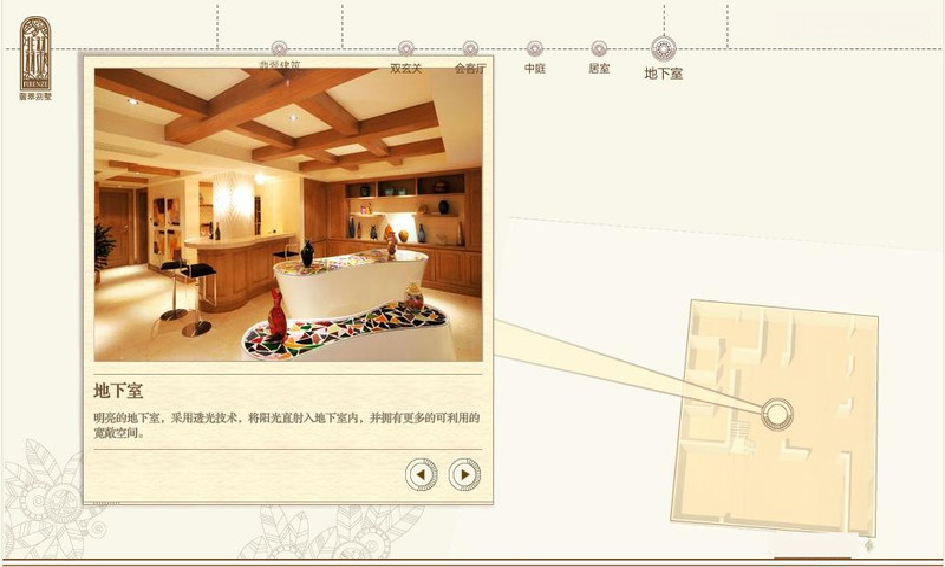
Task: Click the basement floor plan map
Action: [x=774, y=417]
